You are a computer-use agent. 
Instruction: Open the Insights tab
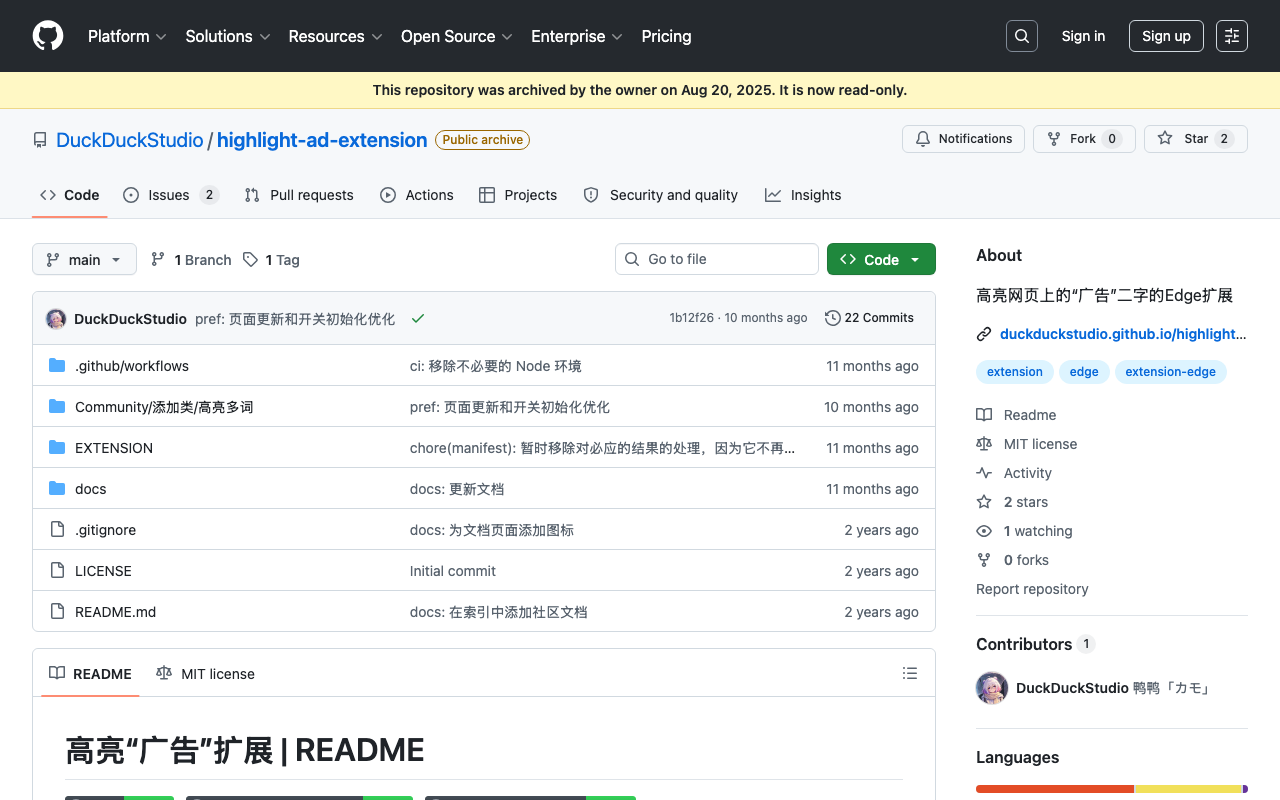coord(803,195)
